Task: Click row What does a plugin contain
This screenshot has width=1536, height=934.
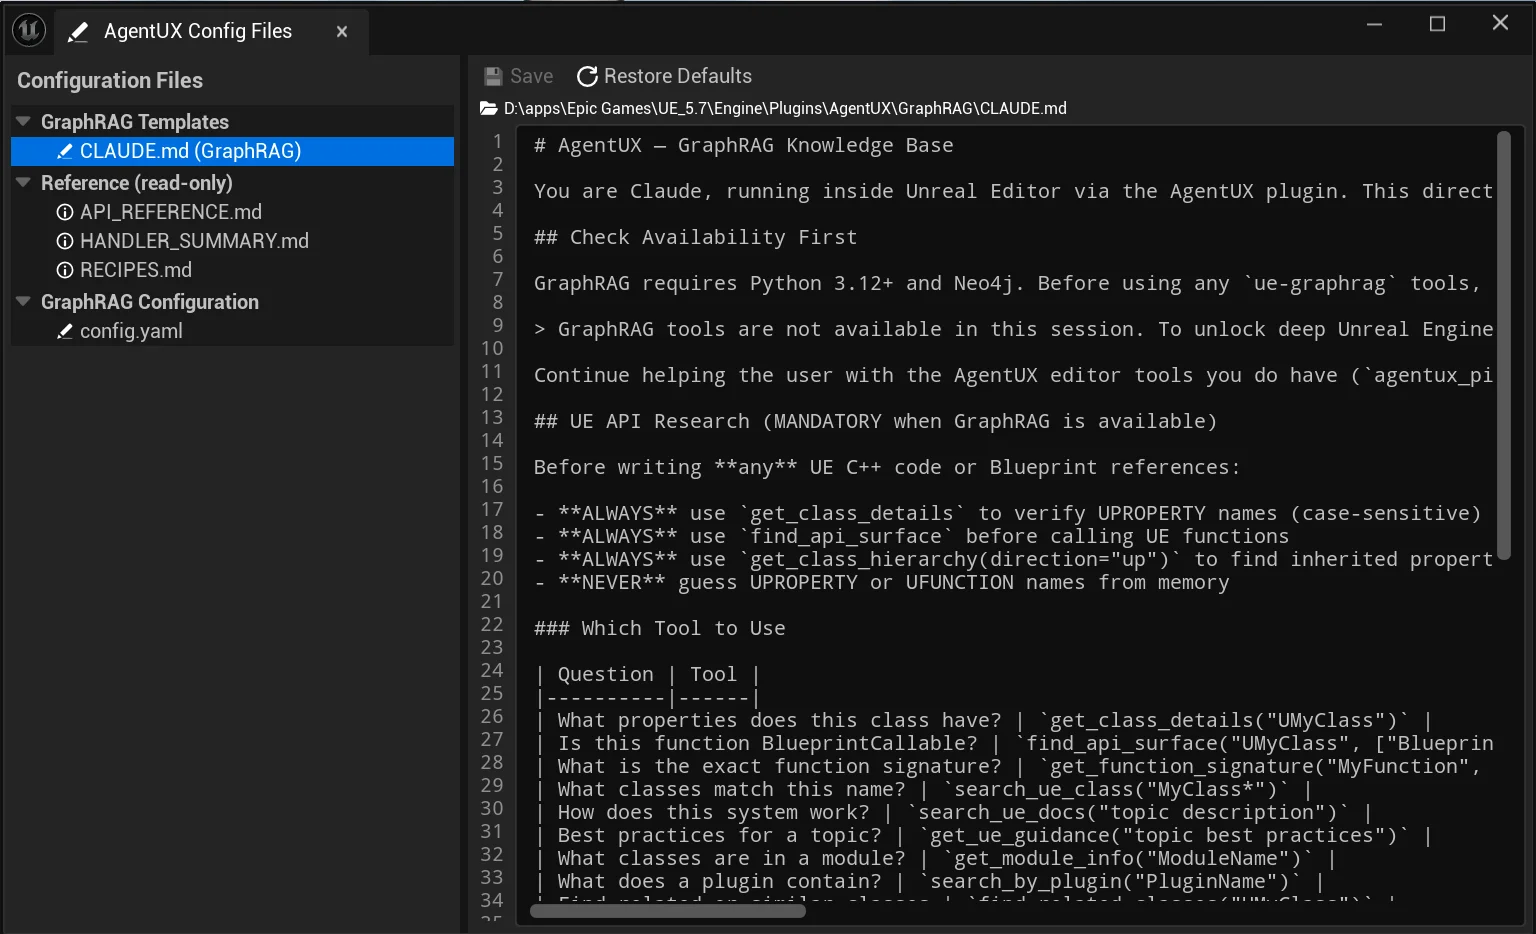Action: coord(929,881)
